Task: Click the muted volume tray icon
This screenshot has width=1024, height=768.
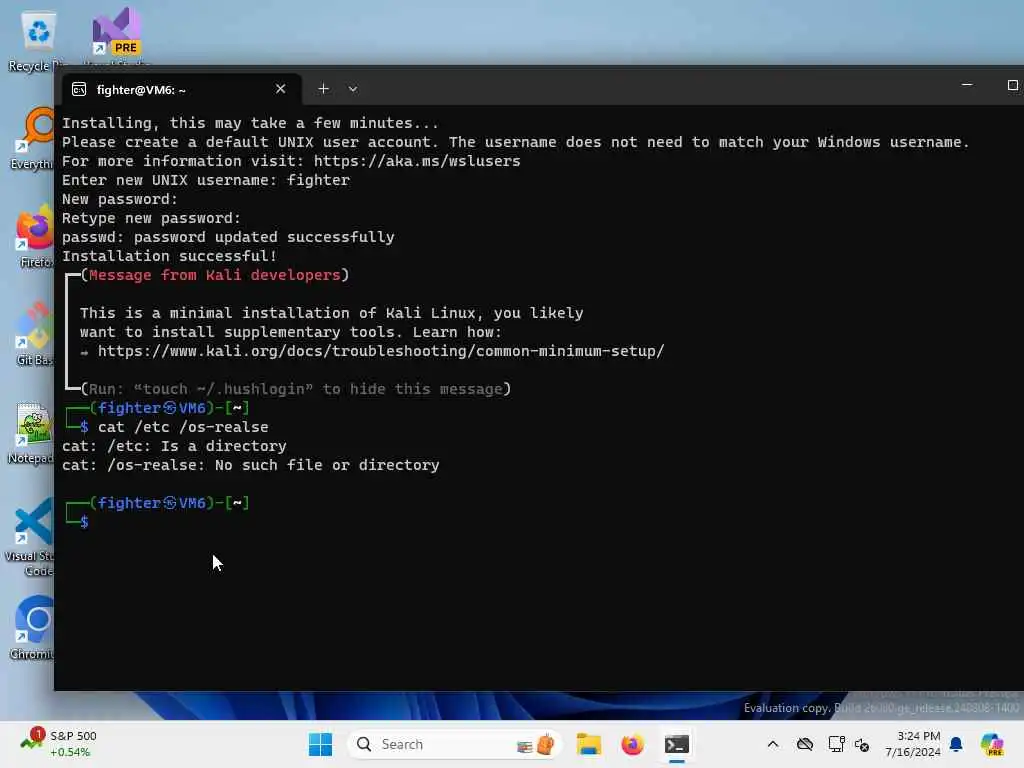Action: coord(862,744)
